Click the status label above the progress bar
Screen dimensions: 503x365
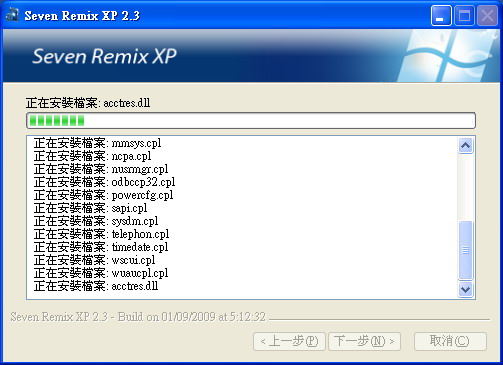tap(88, 103)
